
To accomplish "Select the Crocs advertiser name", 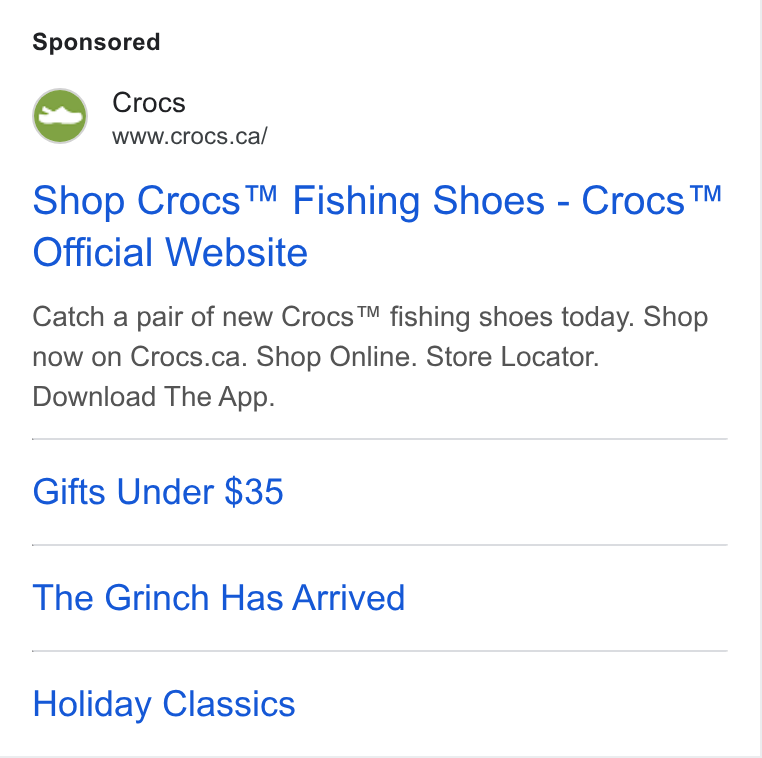I will click(149, 103).
